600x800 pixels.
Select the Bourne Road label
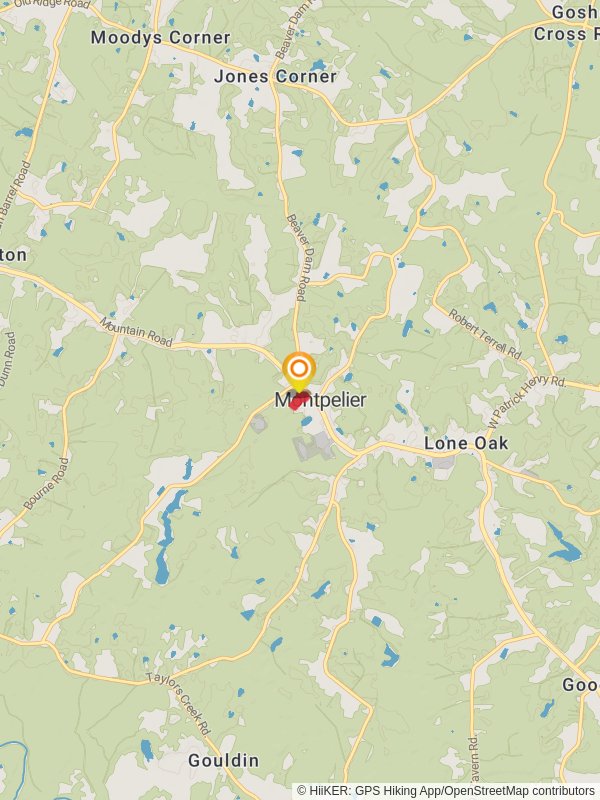pyautogui.click(x=46, y=484)
